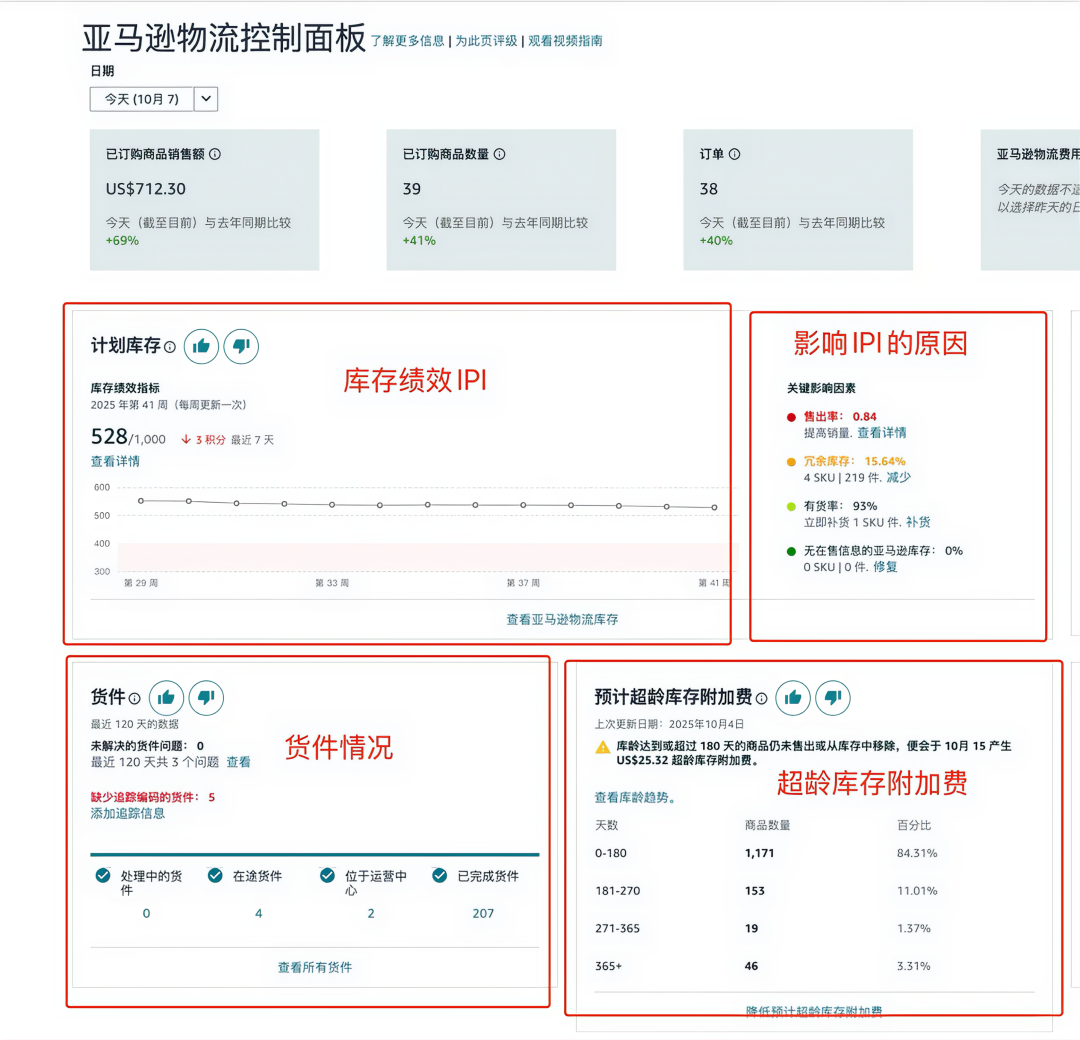Click 查看详情 link under 售出率
Viewport: 1080px width, 1040px height.
tap(882, 433)
